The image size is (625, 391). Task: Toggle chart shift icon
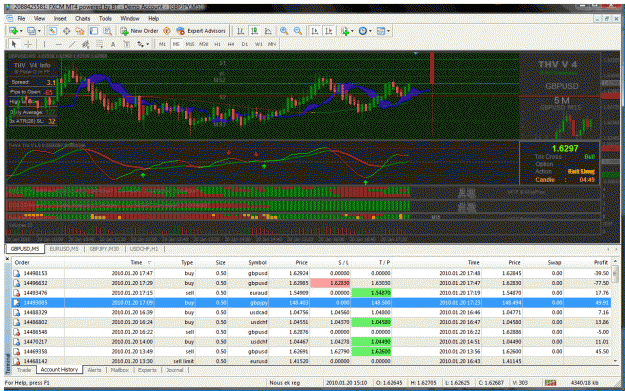(x=329, y=31)
